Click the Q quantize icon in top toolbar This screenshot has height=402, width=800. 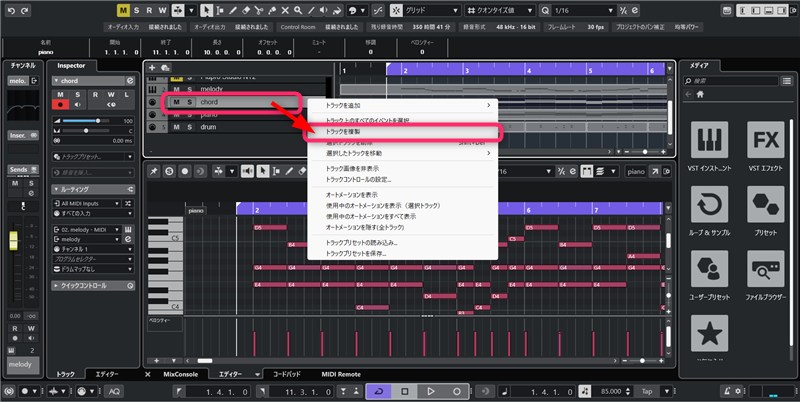pos(545,10)
